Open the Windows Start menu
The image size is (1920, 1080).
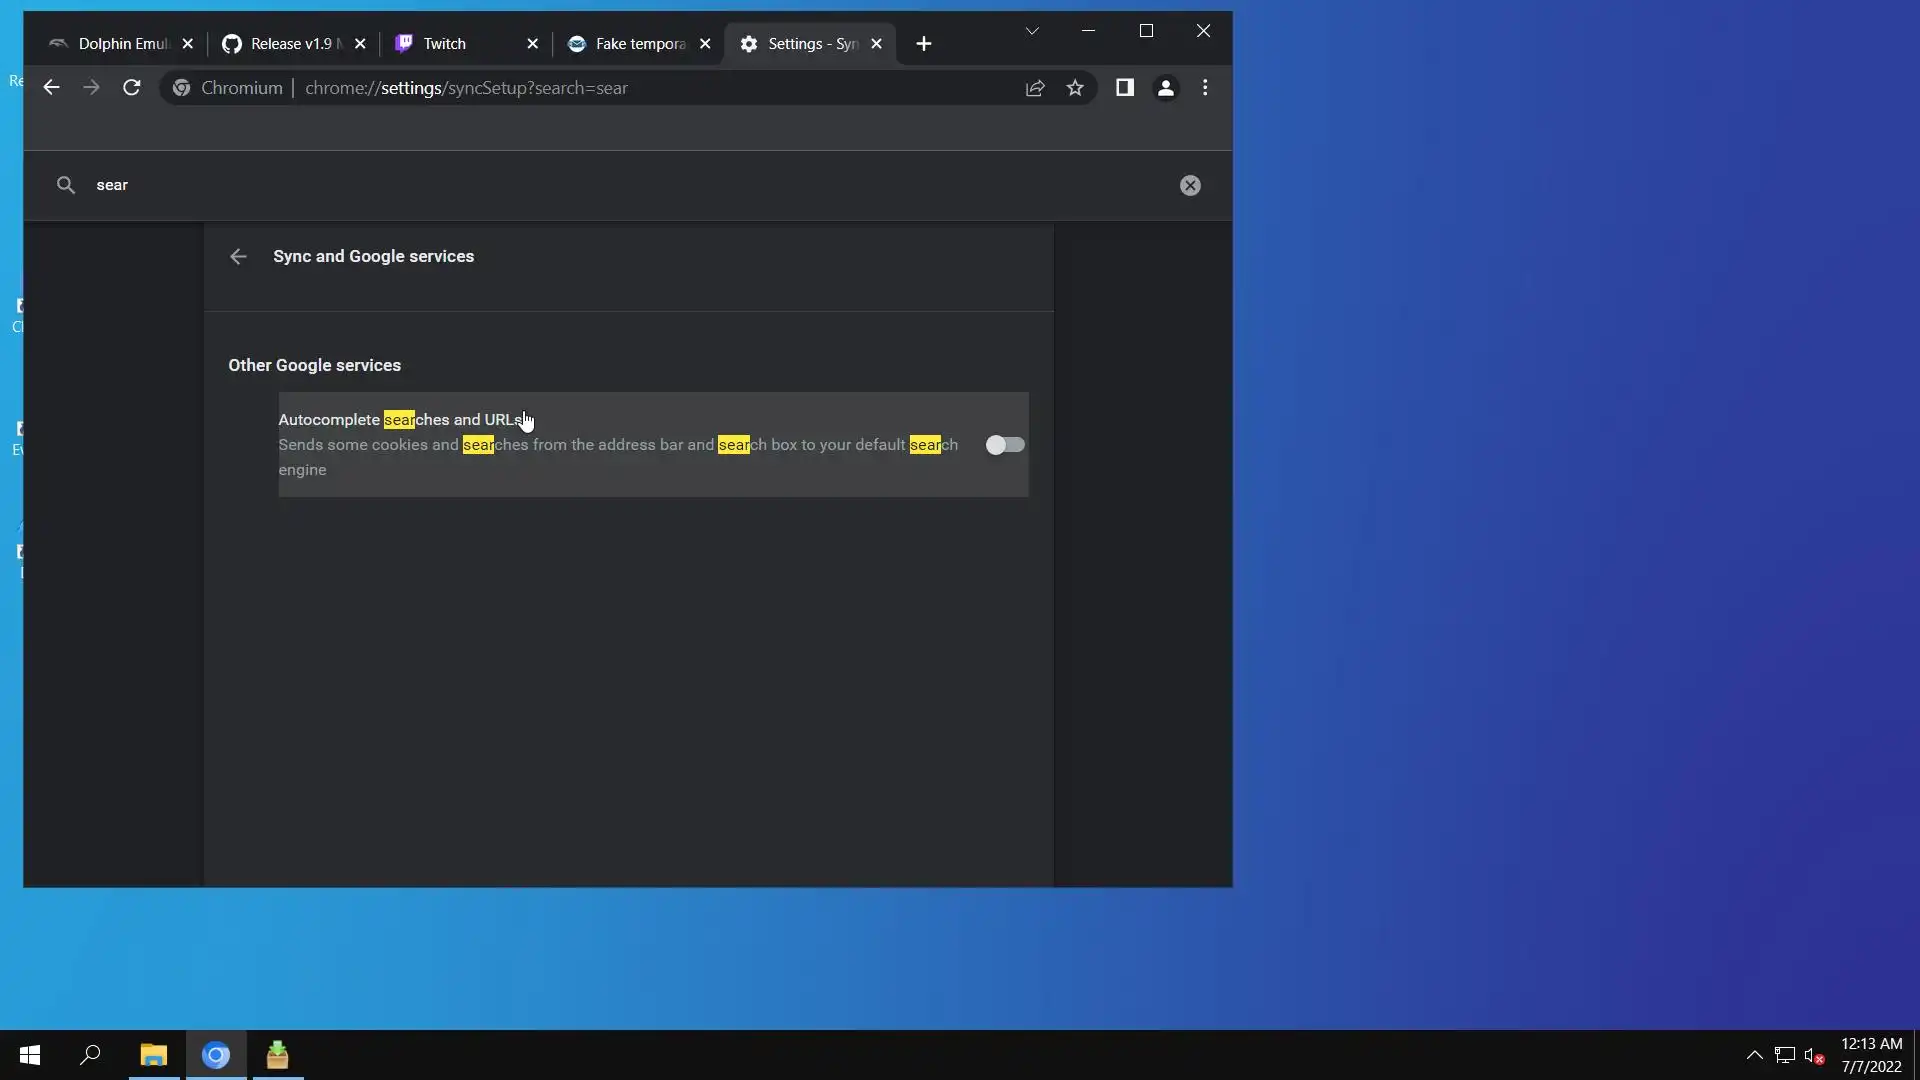[30, 1055]
